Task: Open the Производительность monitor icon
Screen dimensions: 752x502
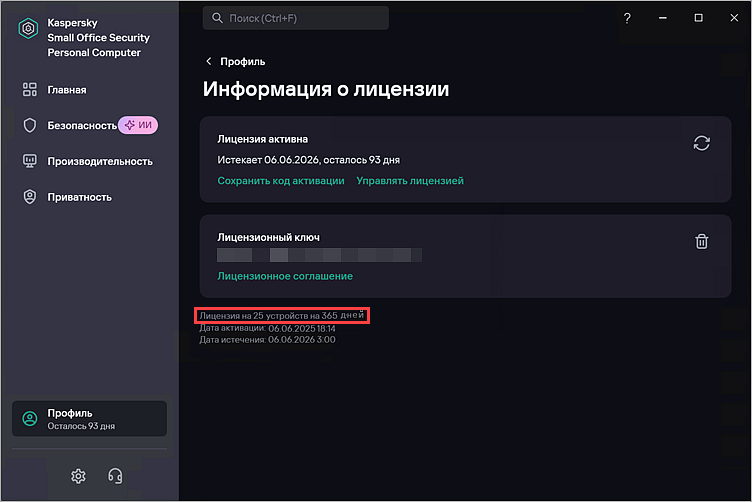Action: click(30, 161)
